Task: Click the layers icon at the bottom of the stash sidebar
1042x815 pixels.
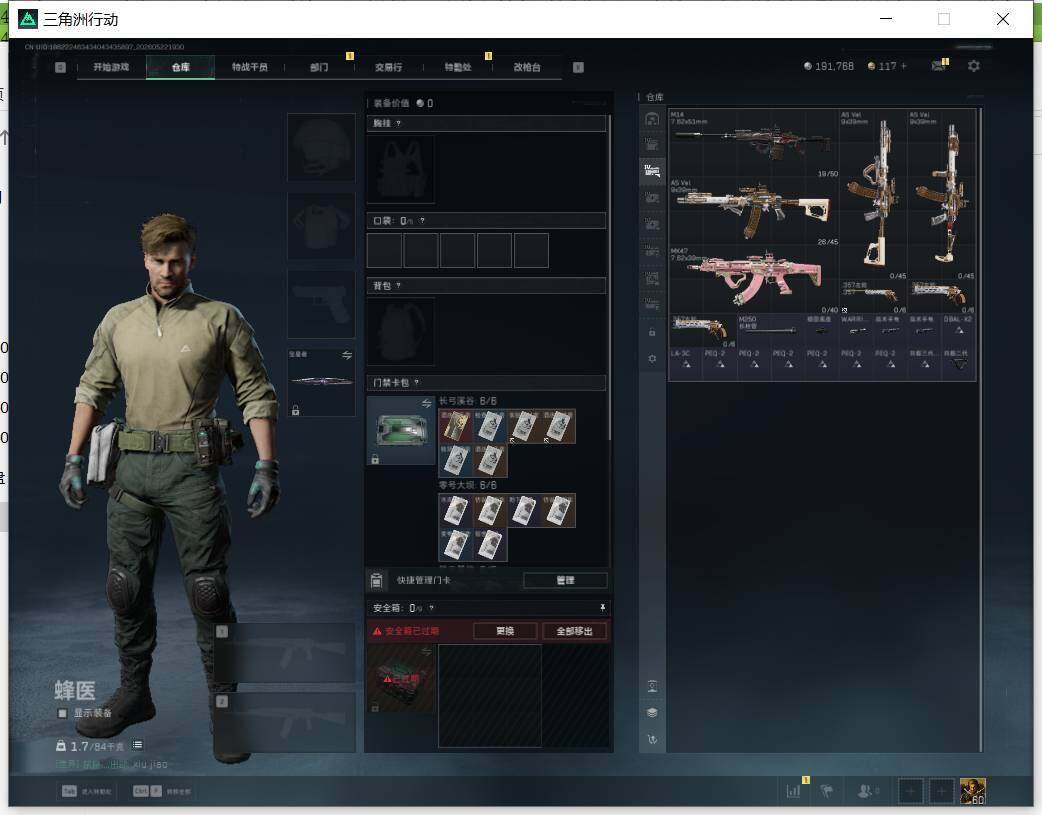Action: [x=652, y=713]
